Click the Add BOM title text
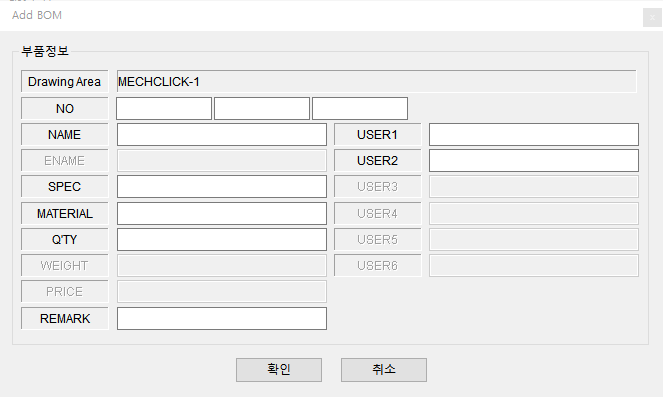This screenshot has height=397, width=663. pos(37,15)
